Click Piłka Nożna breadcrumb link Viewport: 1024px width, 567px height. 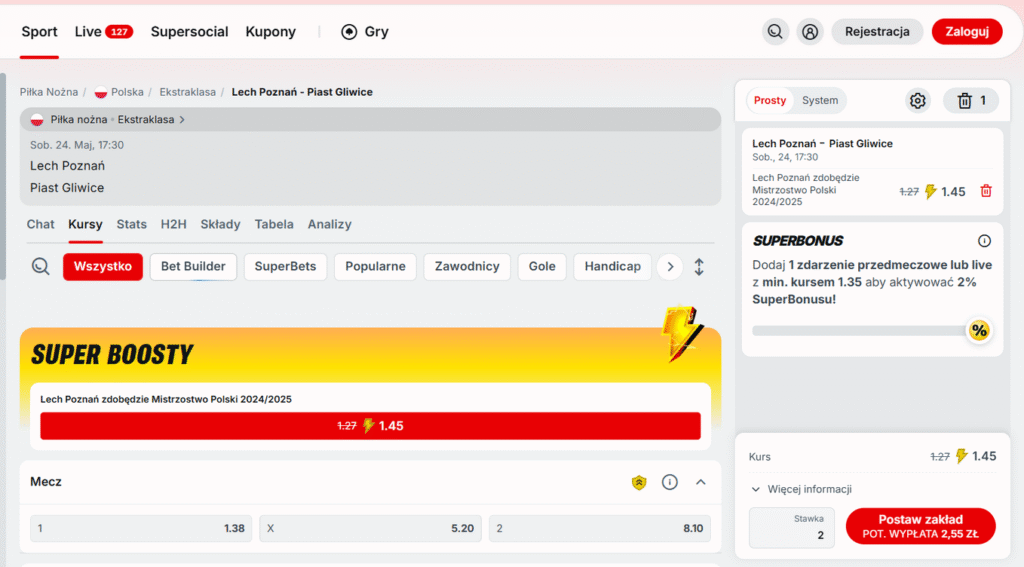point(49,92)
